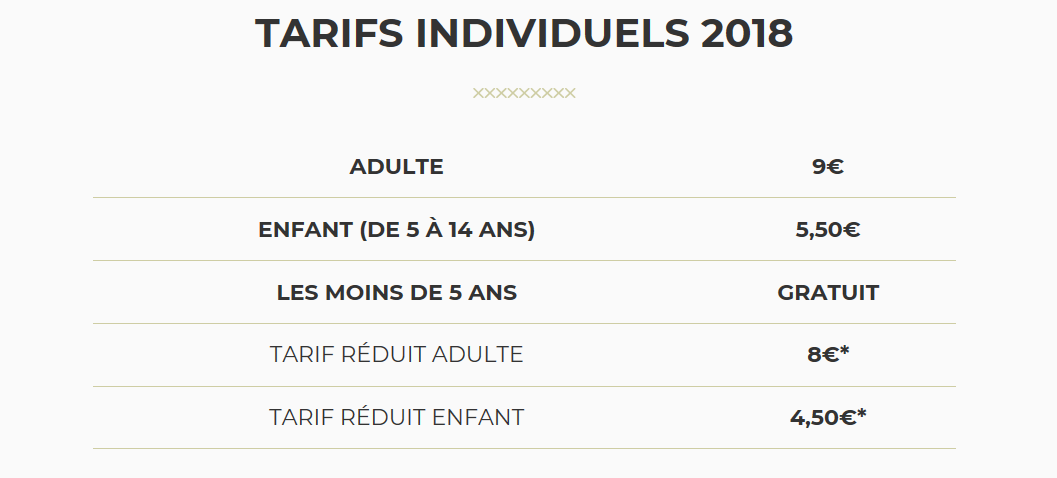Click the euro sign in 9€
This screenshot has height=478, width=1057.
[x=835, y=167]
